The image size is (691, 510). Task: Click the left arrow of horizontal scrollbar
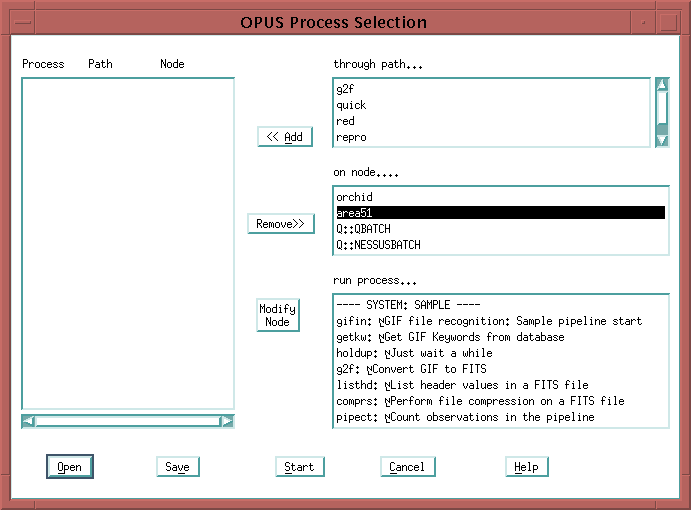click(x=28, y=421)
